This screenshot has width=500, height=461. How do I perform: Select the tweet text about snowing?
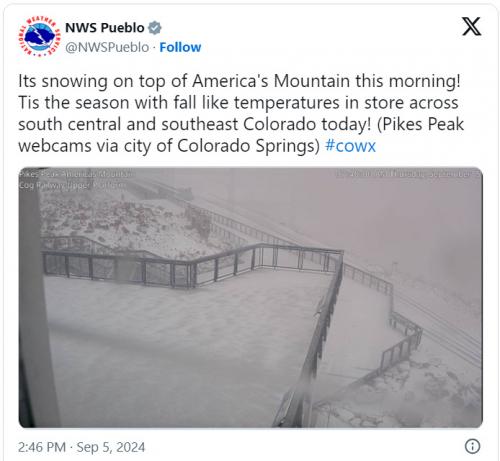[241, 113]
